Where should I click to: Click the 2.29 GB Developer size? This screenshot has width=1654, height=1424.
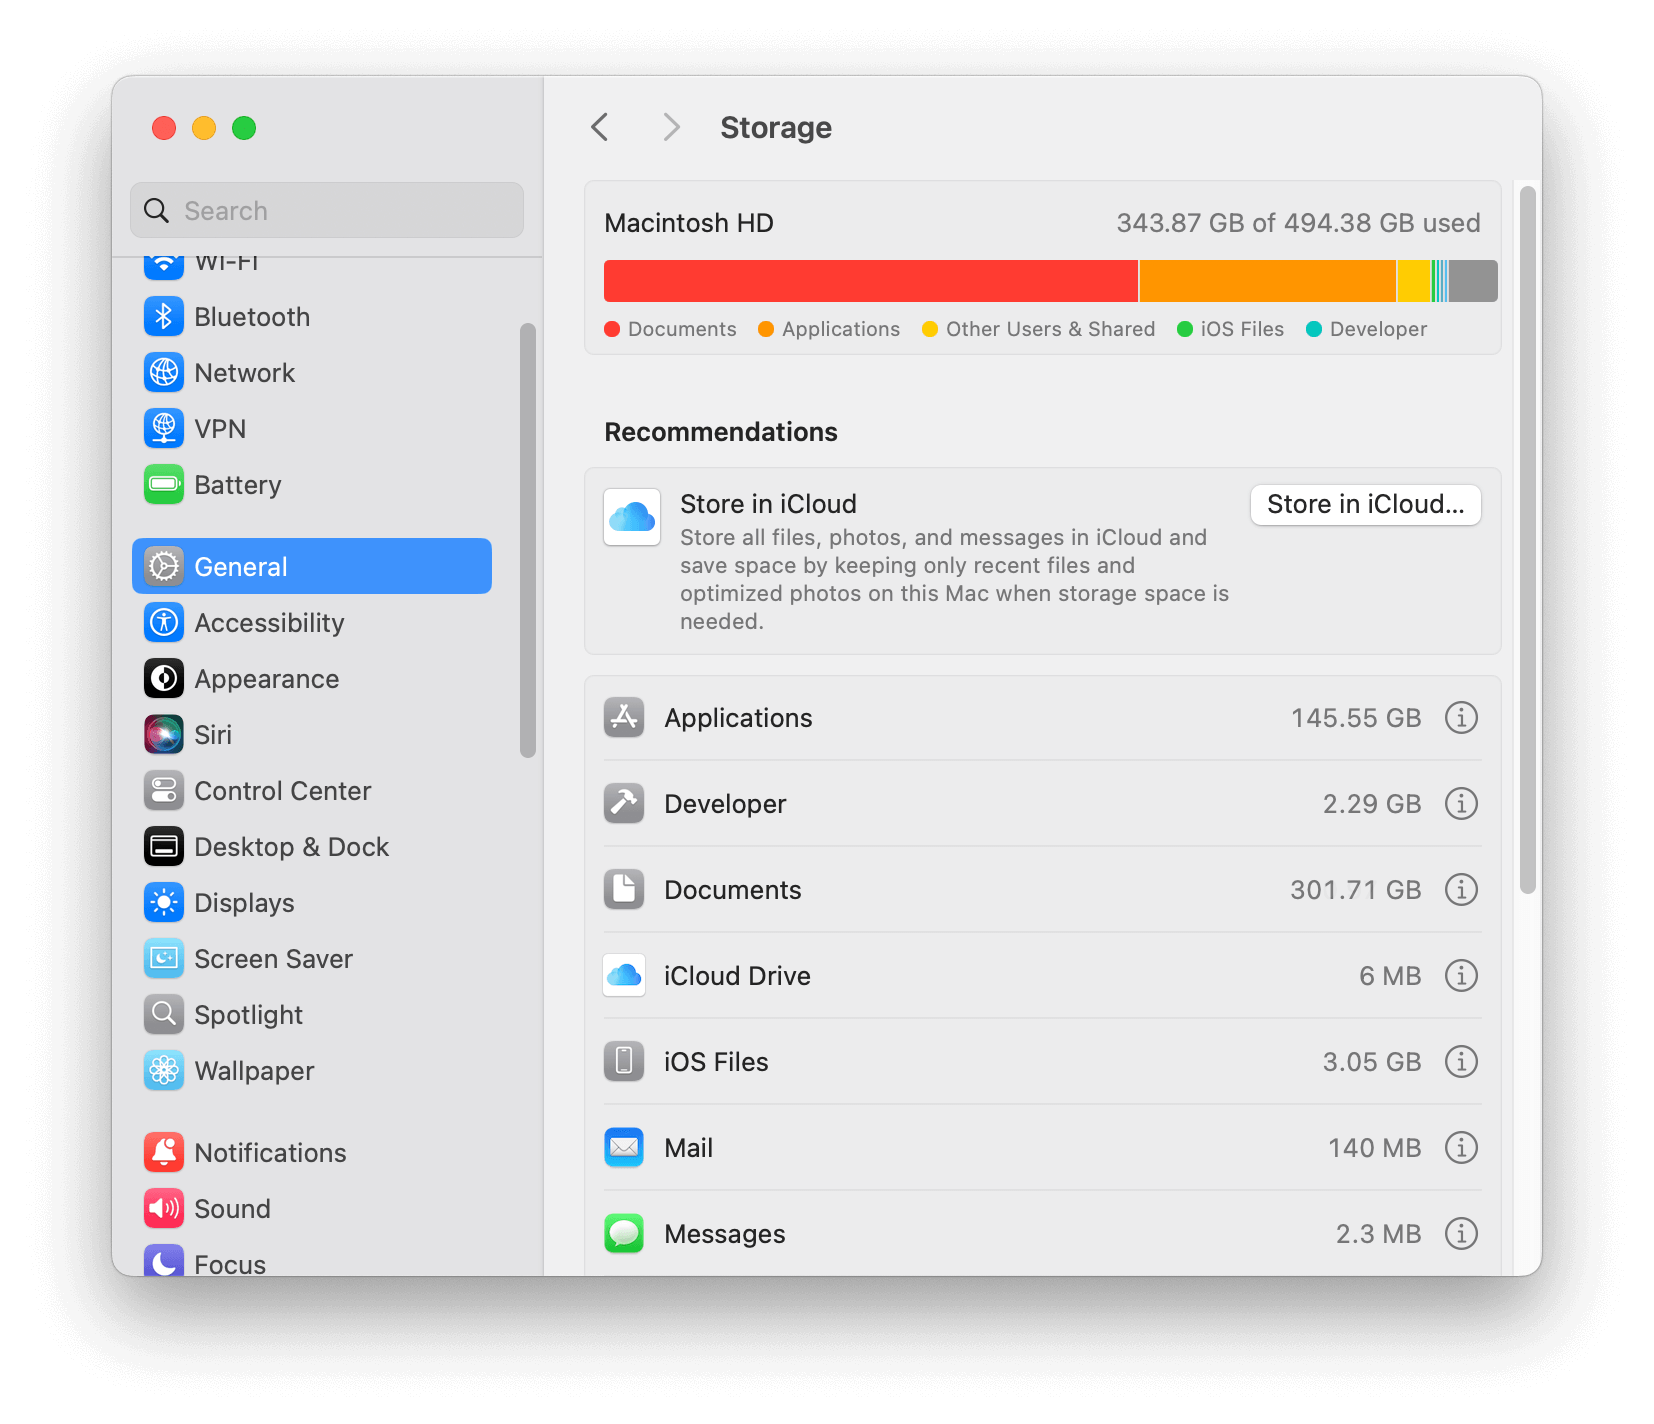pyautogui.click(x=1372, y=804)
